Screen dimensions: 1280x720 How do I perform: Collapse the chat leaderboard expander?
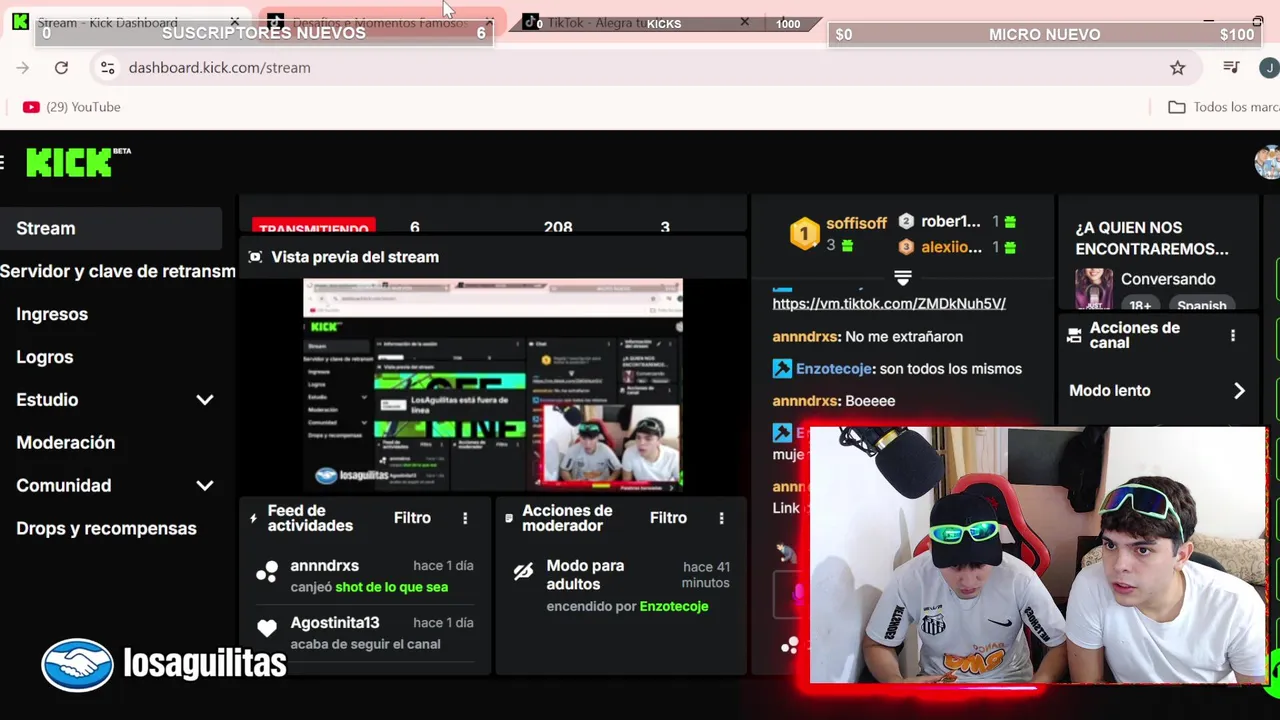click(902, 276)
